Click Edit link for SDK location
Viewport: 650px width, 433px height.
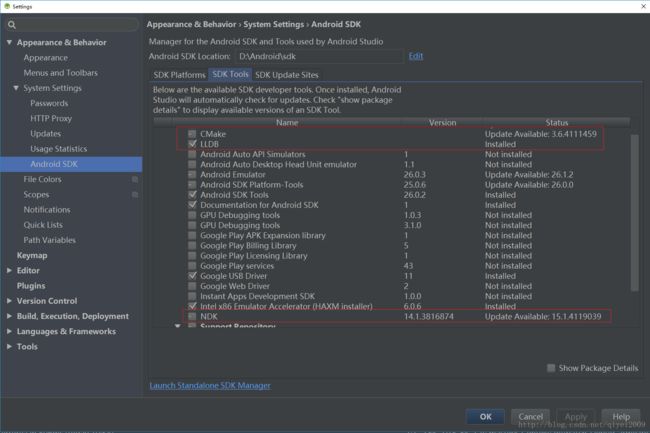click(416, 56)
